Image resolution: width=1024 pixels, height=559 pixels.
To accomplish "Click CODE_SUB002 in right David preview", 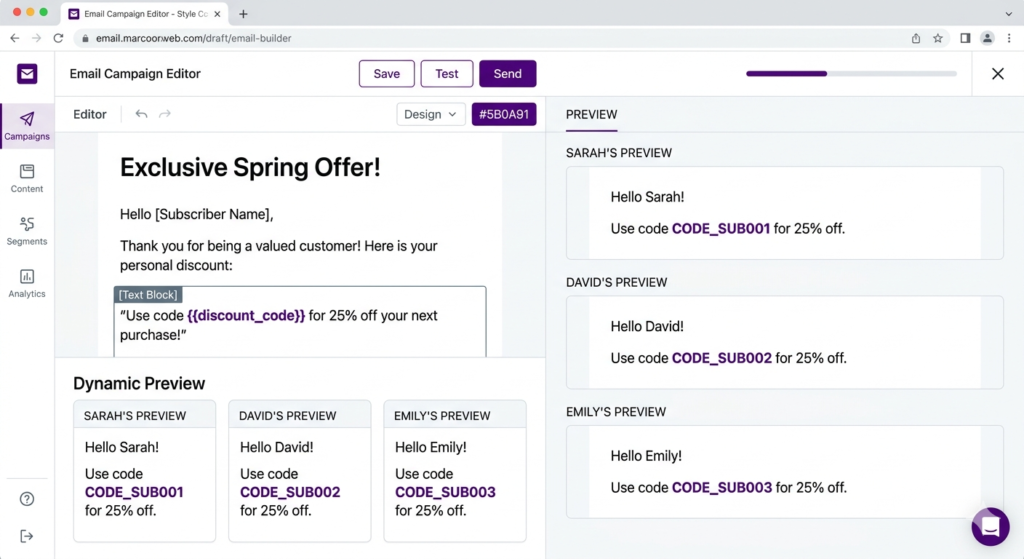I will click(722, 358).
